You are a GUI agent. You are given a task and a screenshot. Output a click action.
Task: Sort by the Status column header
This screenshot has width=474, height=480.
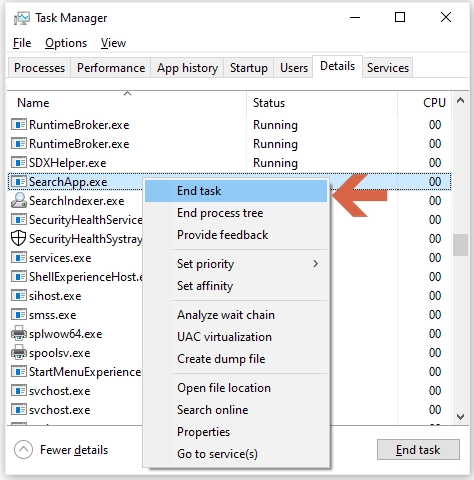tap(322, 103)
